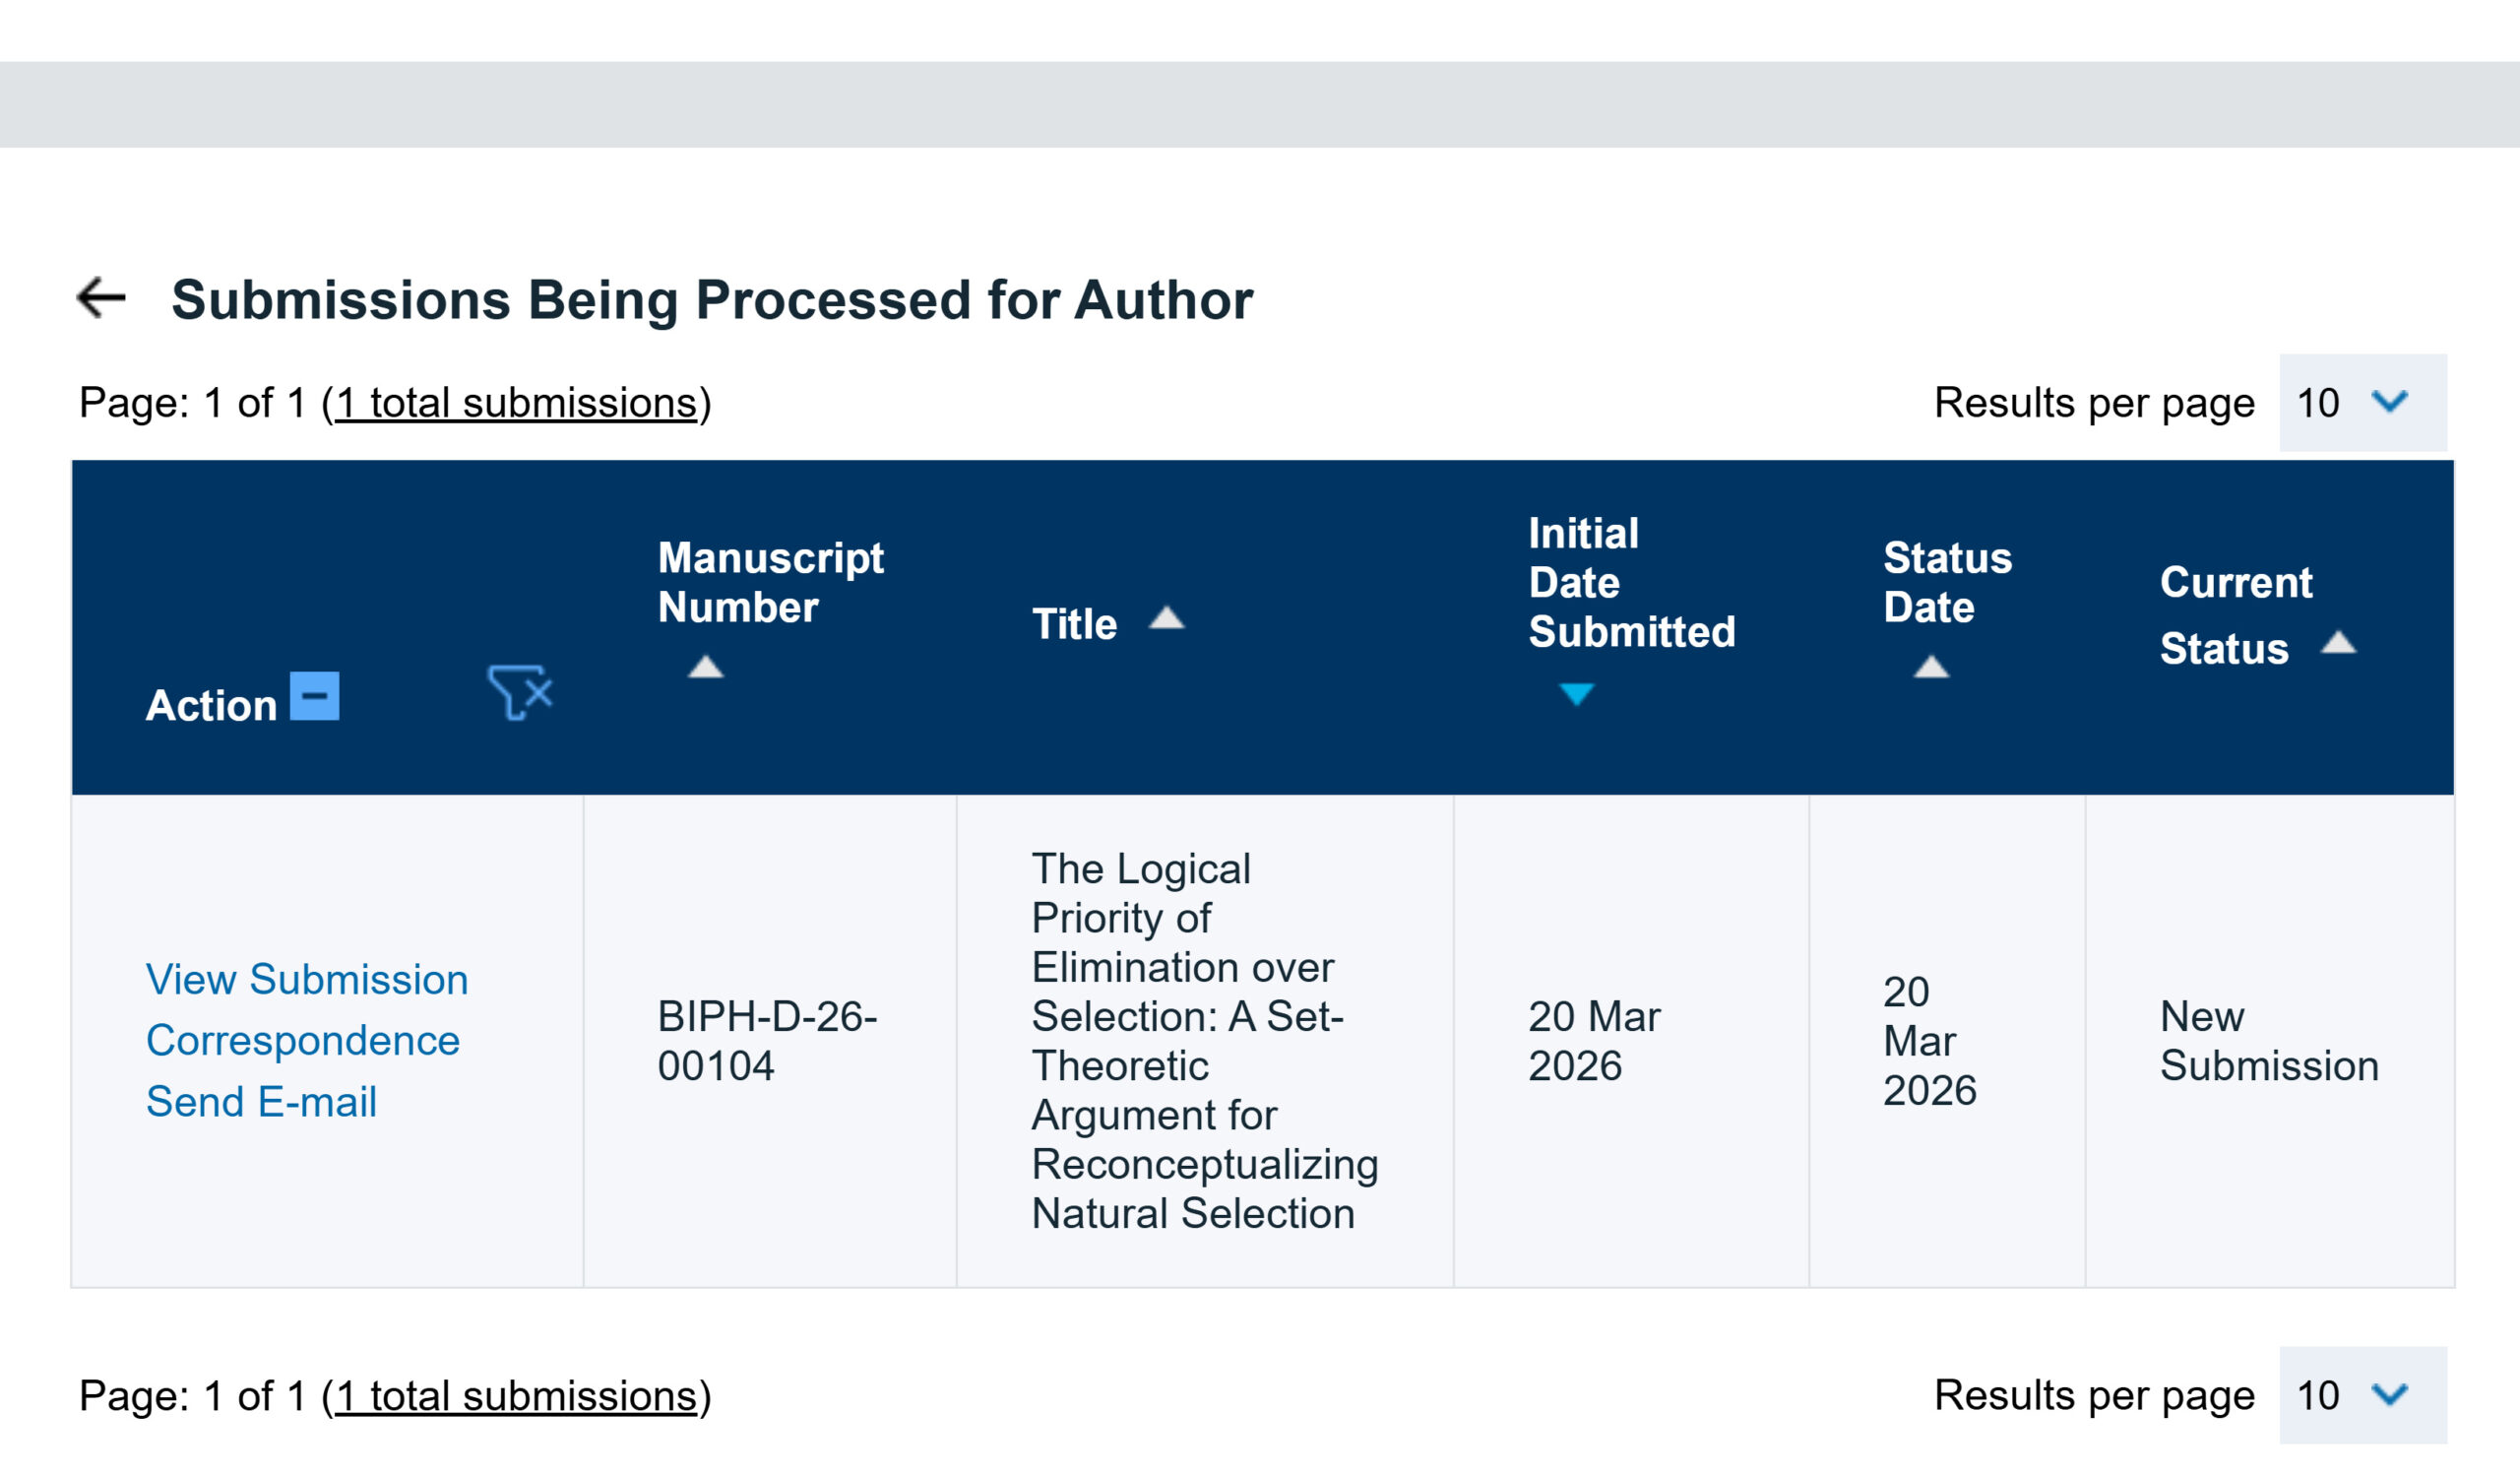Screen dimensions: 2520x1475
Task: Click bottom '1 total submissions' link
Action: 516,1395
